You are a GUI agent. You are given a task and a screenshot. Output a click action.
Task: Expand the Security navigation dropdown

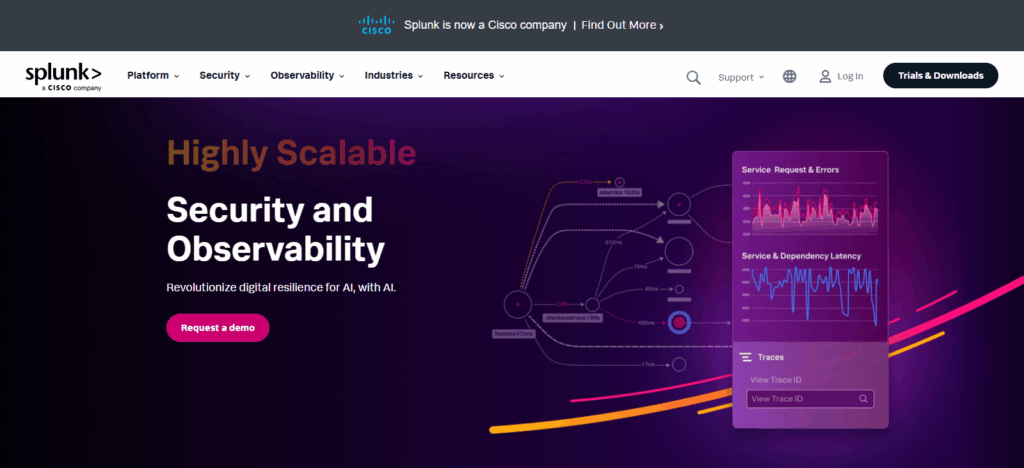point(224,76)
